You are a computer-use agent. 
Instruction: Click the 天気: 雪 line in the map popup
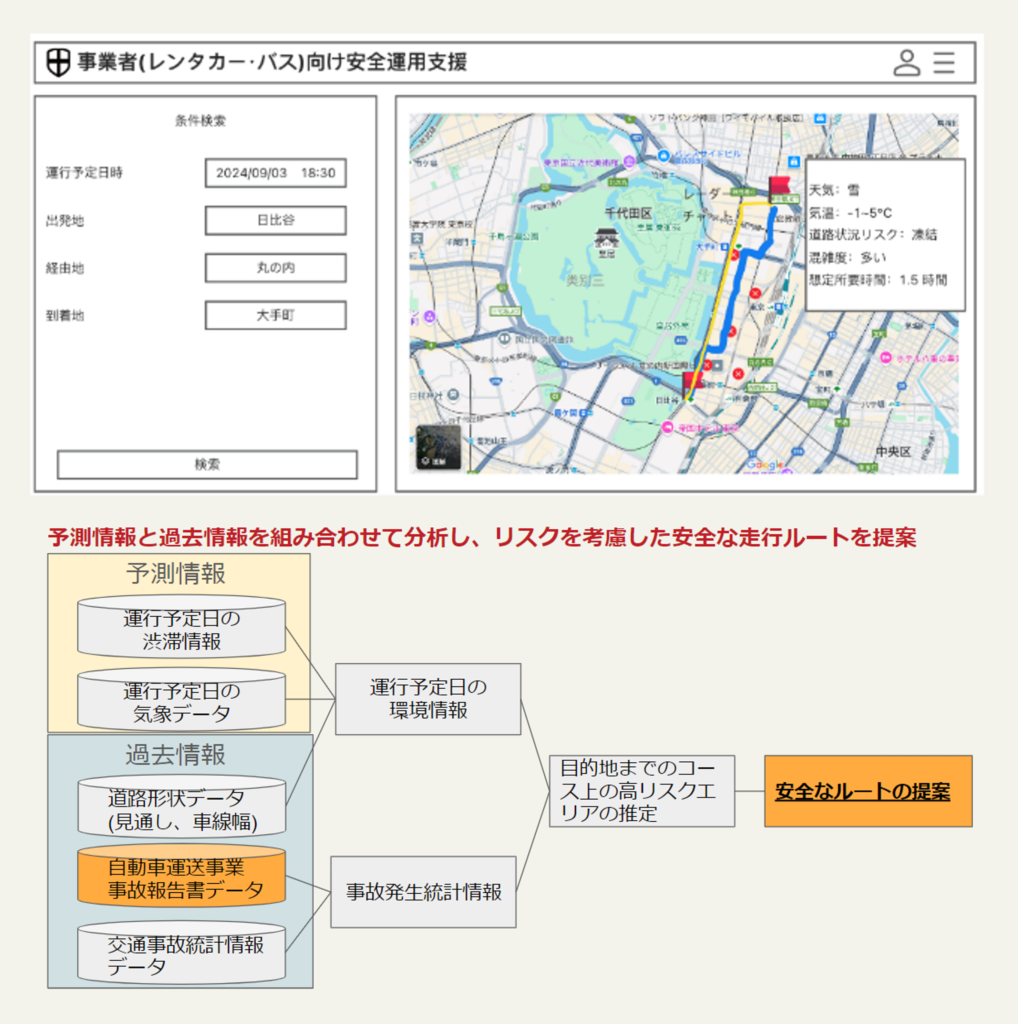835,190
